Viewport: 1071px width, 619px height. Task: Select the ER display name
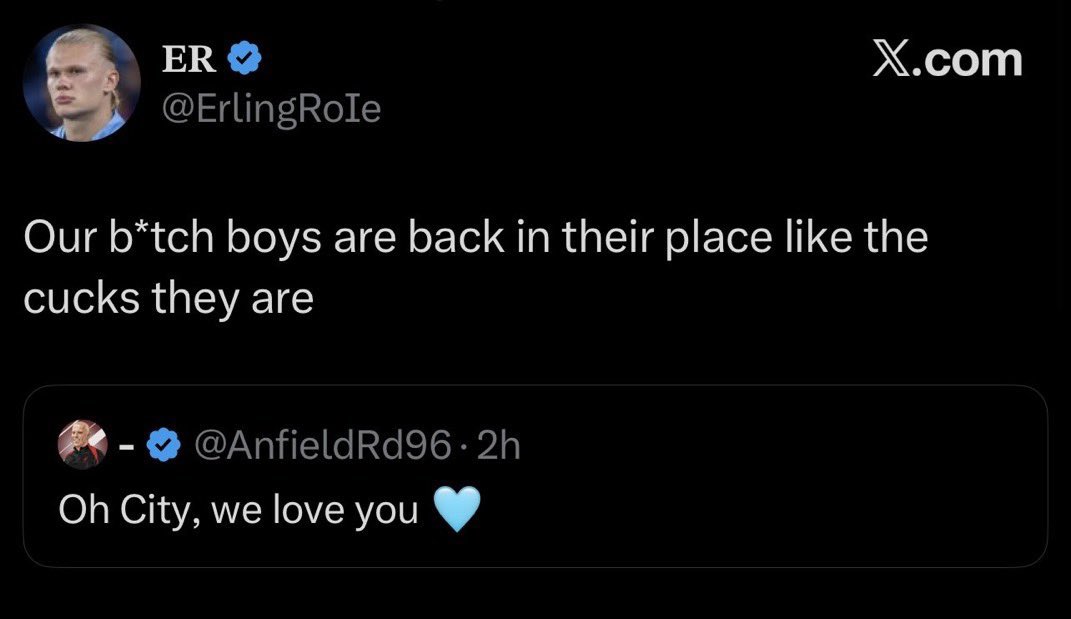[x=189, y=59]
